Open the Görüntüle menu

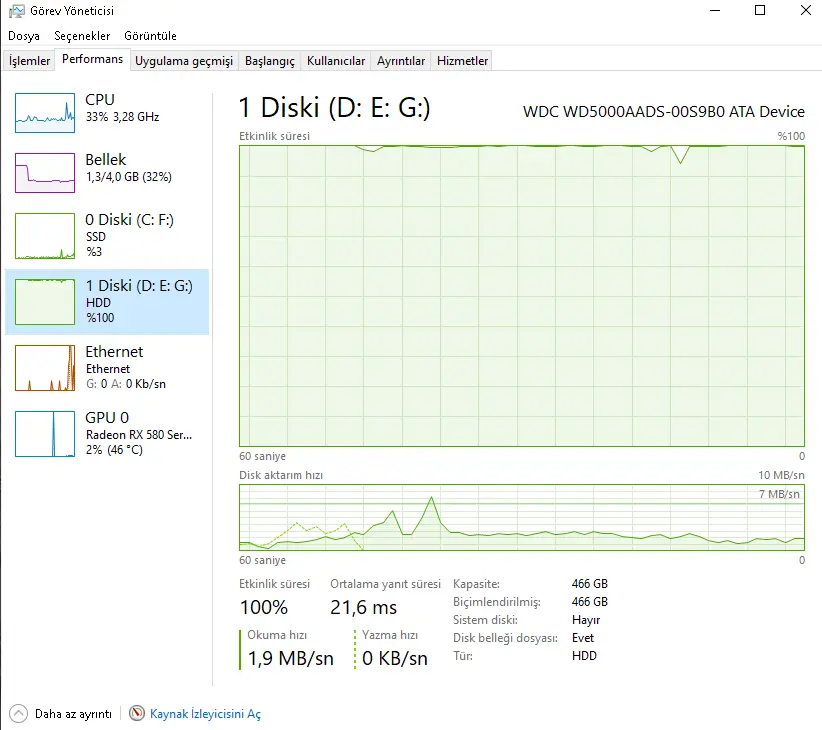coord(150,36)
